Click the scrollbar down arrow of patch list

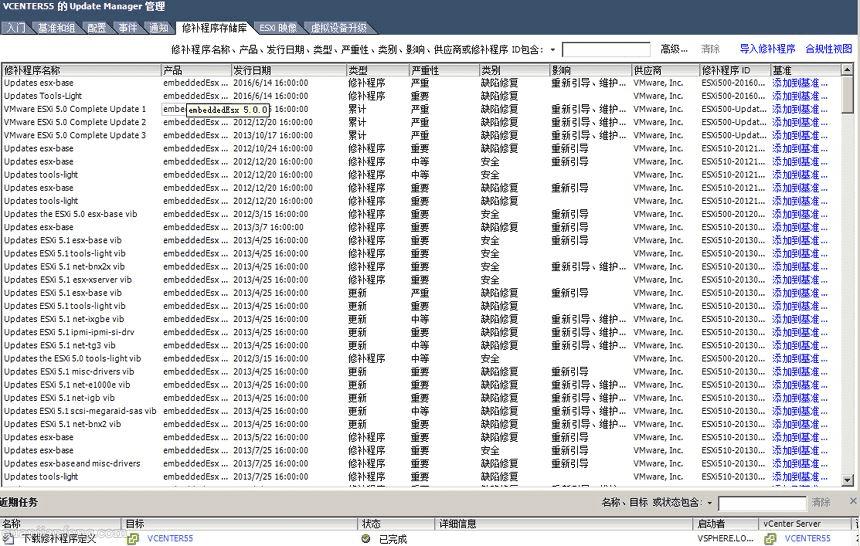tap(847, 480)
